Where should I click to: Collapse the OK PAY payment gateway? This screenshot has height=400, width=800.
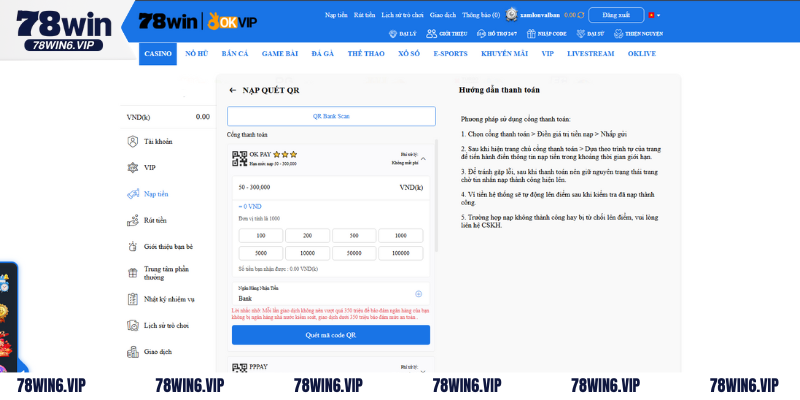(423, 159)
